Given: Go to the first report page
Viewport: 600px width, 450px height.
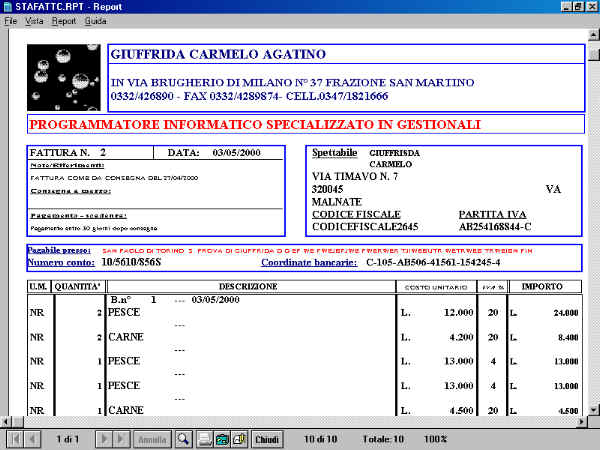Looking at the screenshot, I should (x=15, y=439).
